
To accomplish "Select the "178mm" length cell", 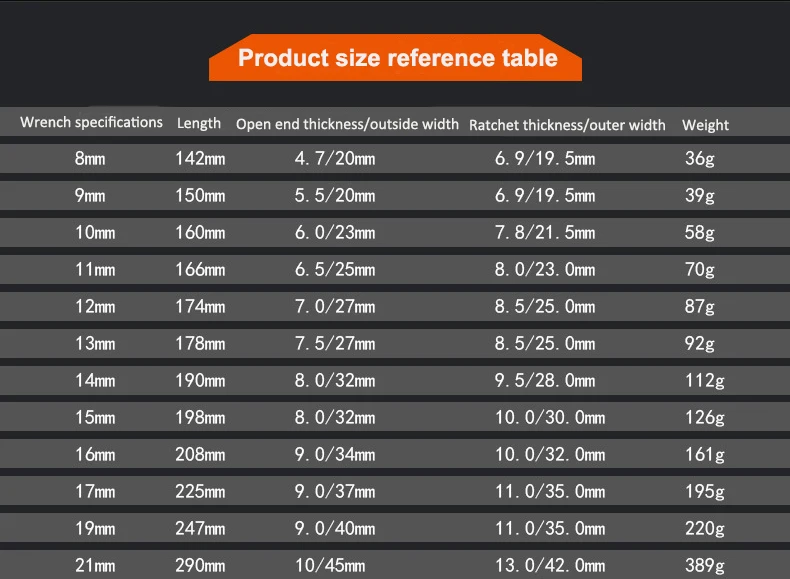I will 200,344.
